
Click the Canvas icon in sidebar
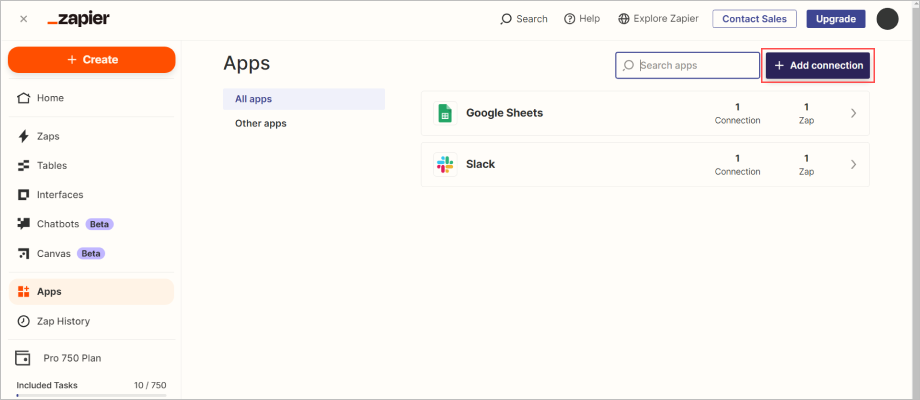point(23,253)
